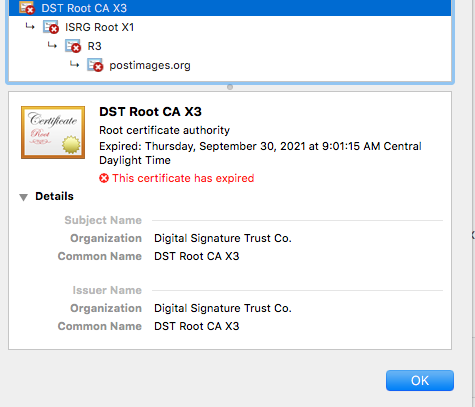
Task: Click the 'Issuer Name' section header
Action: click(x=107, y=290)
